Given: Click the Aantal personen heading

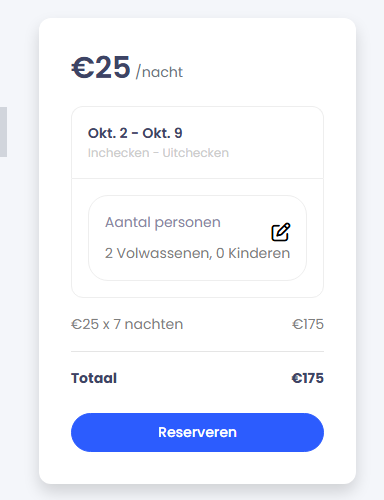Looking at the screenshot, I should [163, 222].
